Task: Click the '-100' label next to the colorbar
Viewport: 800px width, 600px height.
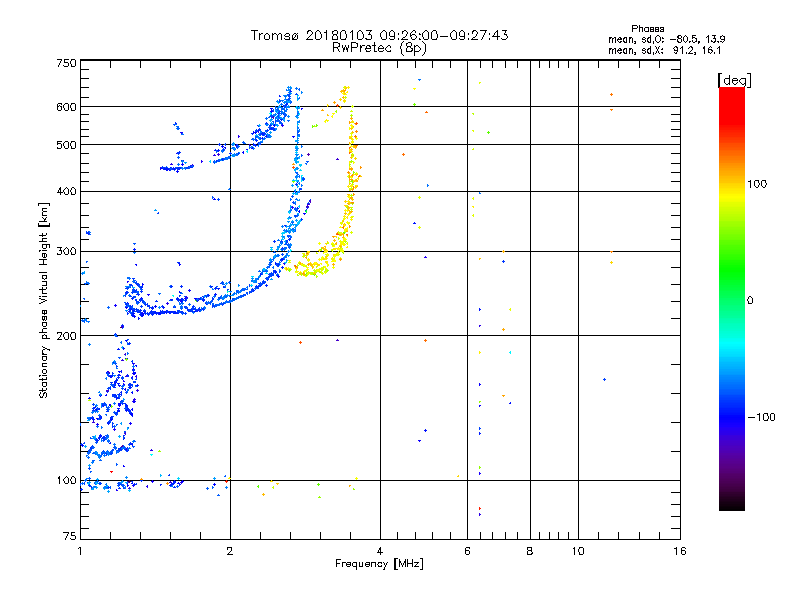Action: pos(761,417)
